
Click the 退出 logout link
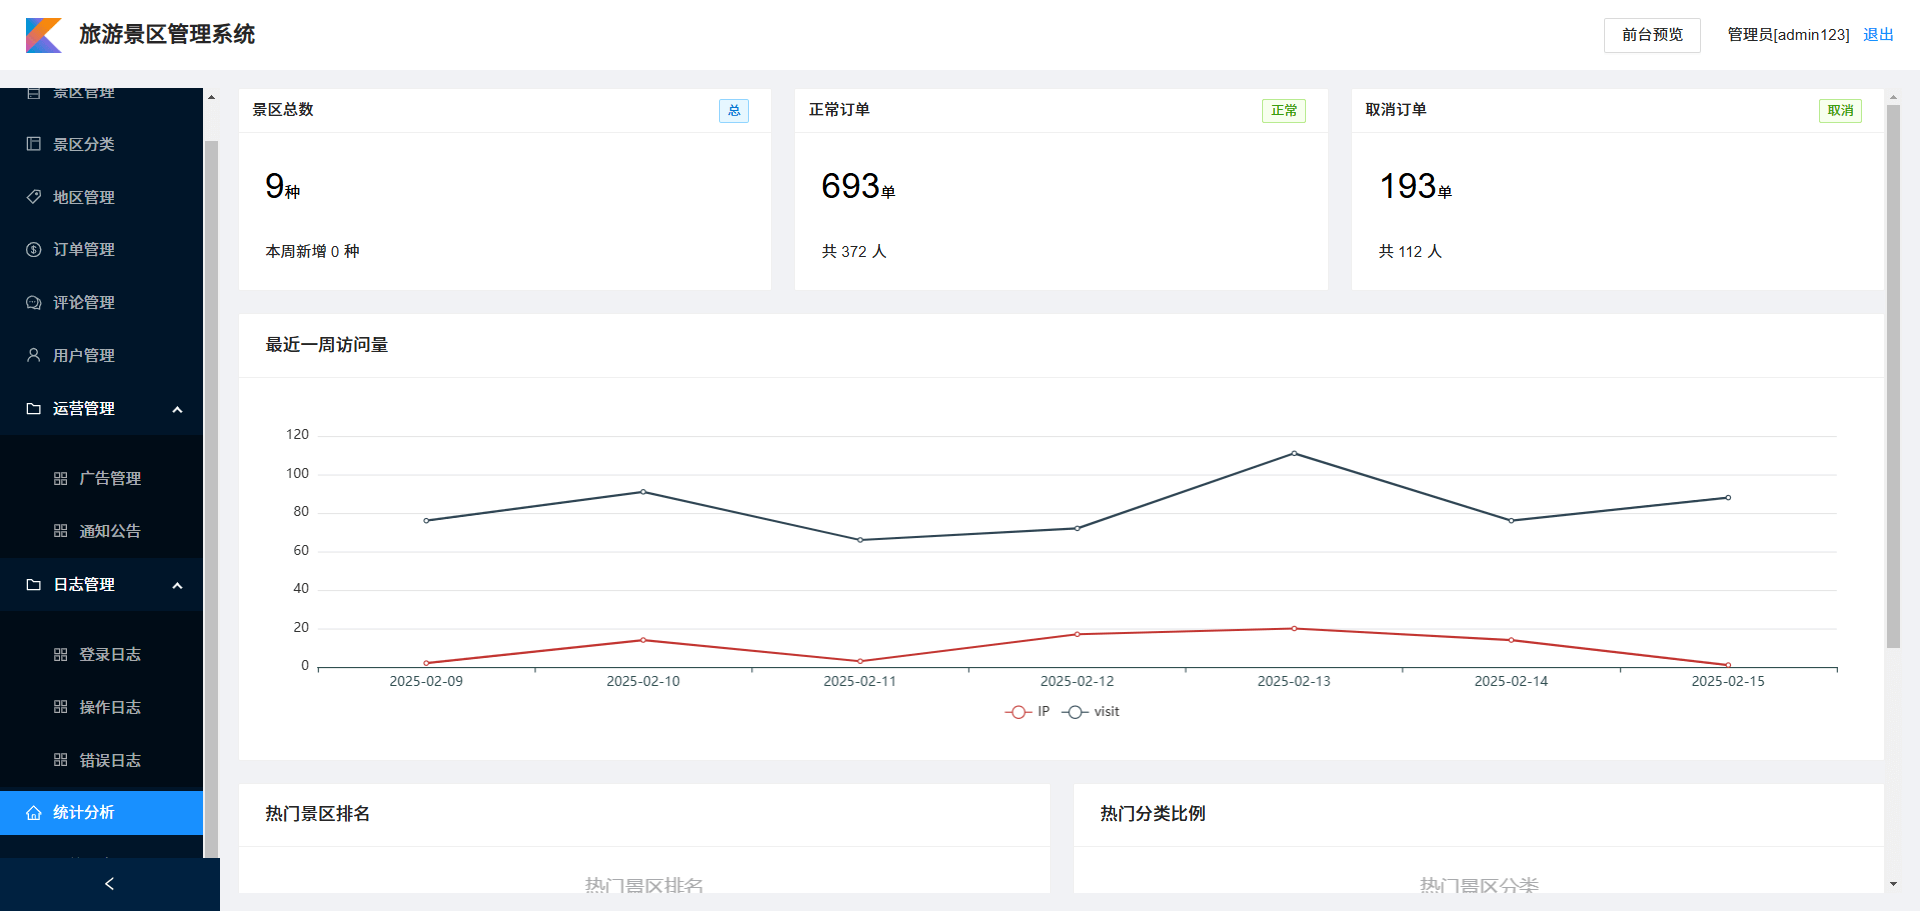coord(1877,35)
